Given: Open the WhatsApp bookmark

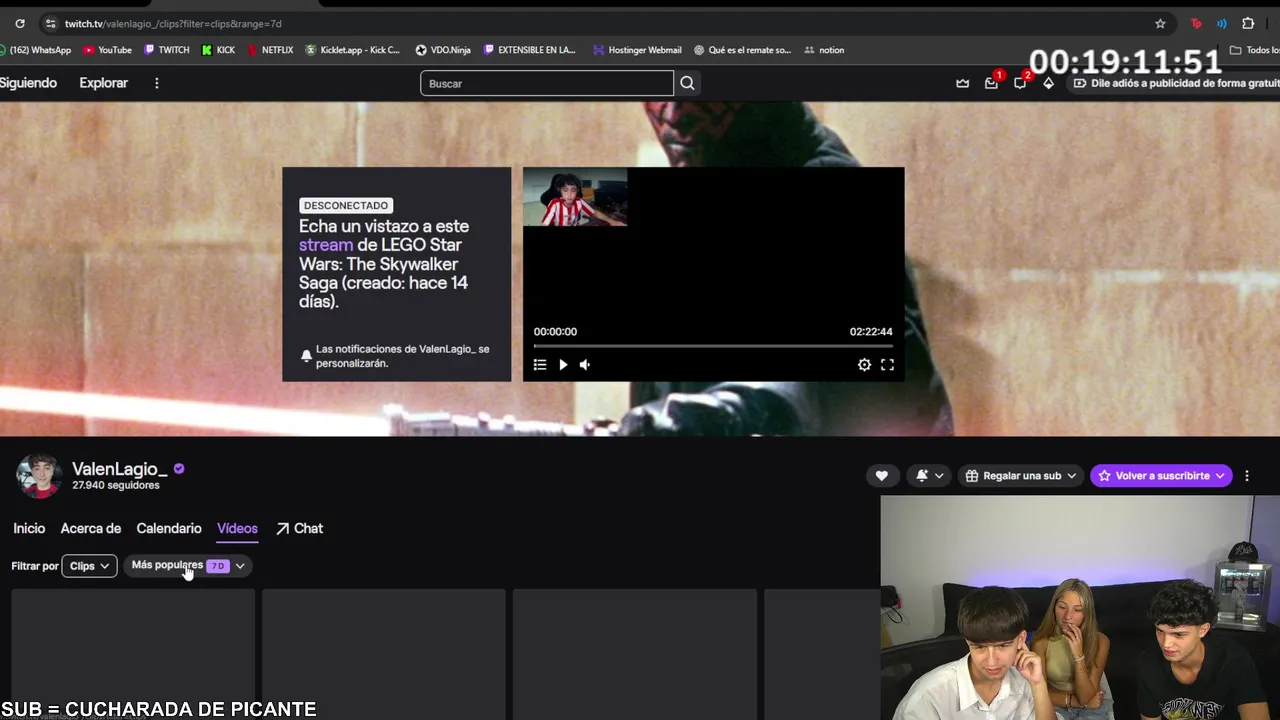Looking at the screenshot, I should (x=36, y=50).
